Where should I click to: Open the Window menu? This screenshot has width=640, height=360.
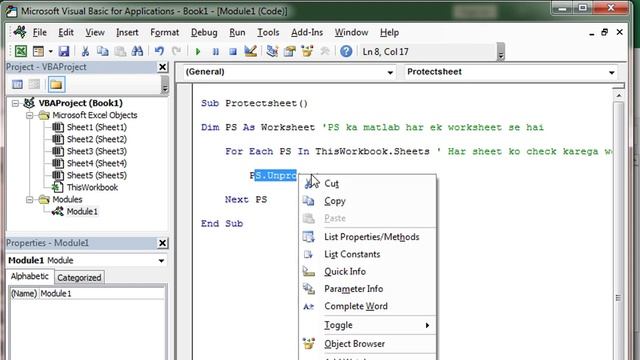click(x=351, y=32)
